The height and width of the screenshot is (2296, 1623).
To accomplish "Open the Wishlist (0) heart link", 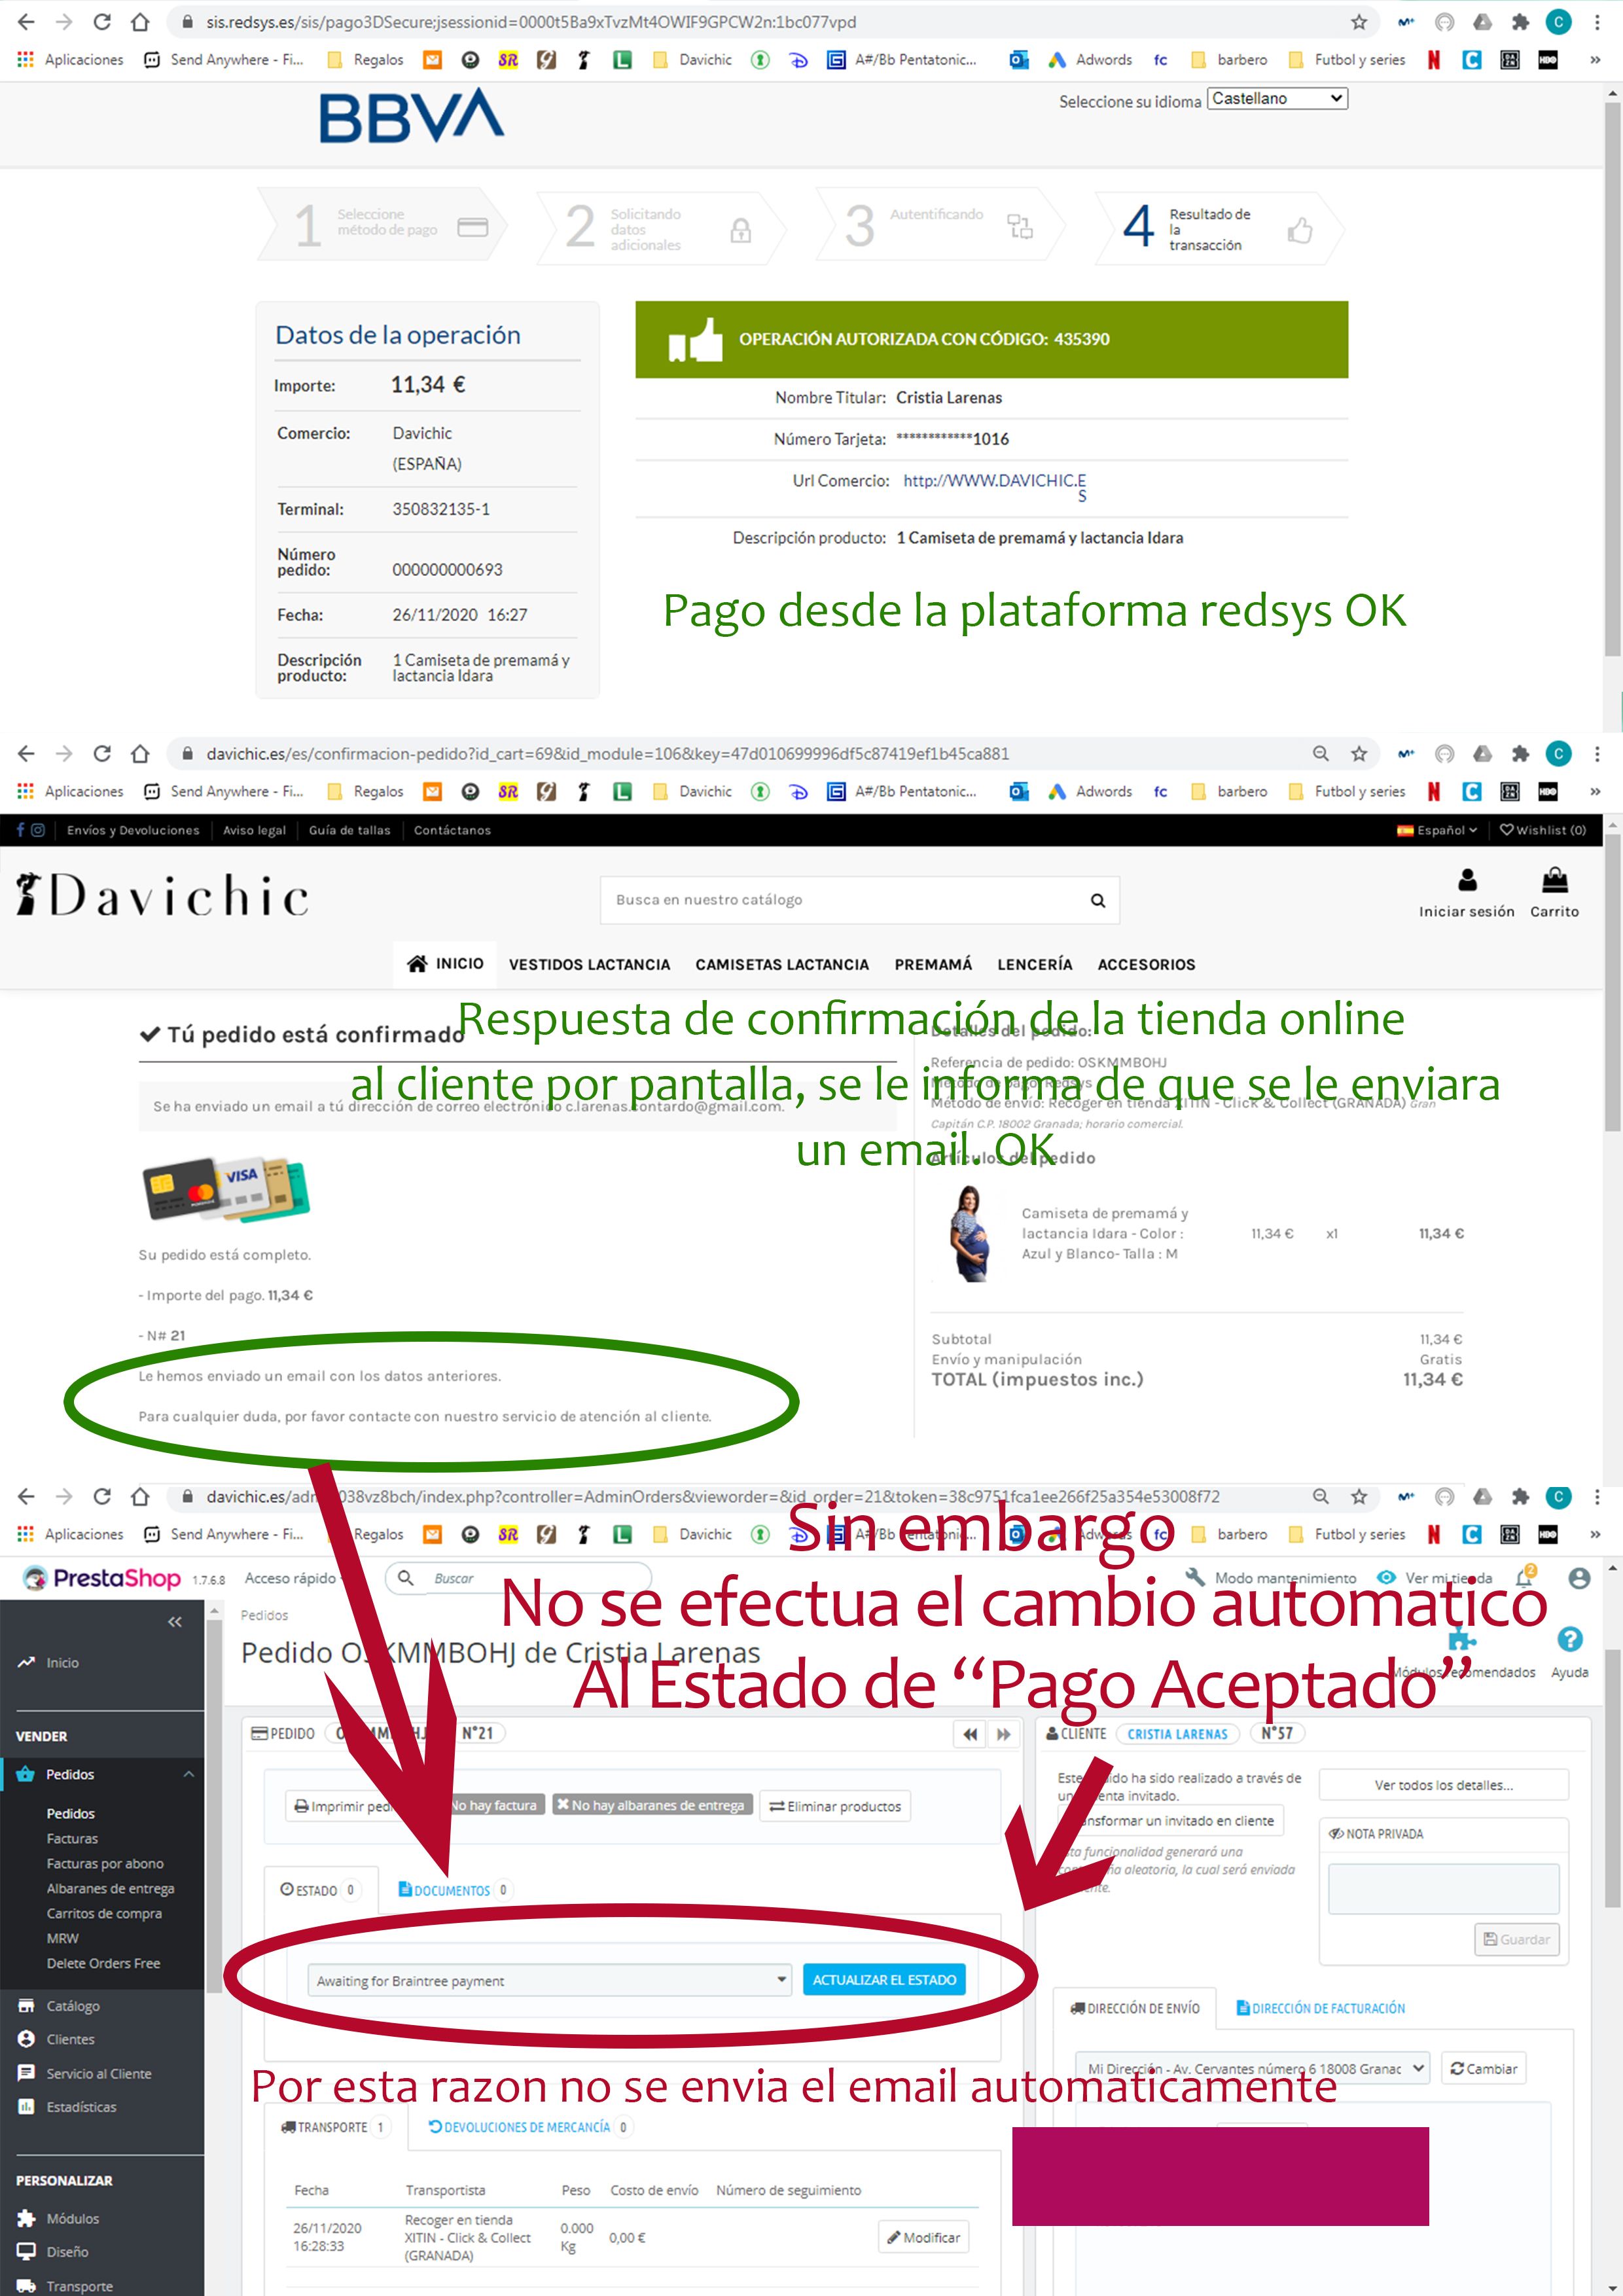I will tap(1543, 830).
